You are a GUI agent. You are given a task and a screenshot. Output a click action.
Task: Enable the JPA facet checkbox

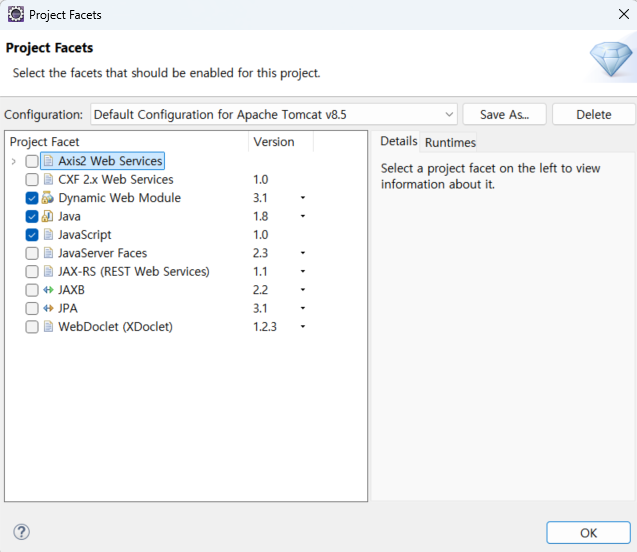pos(32,309)
